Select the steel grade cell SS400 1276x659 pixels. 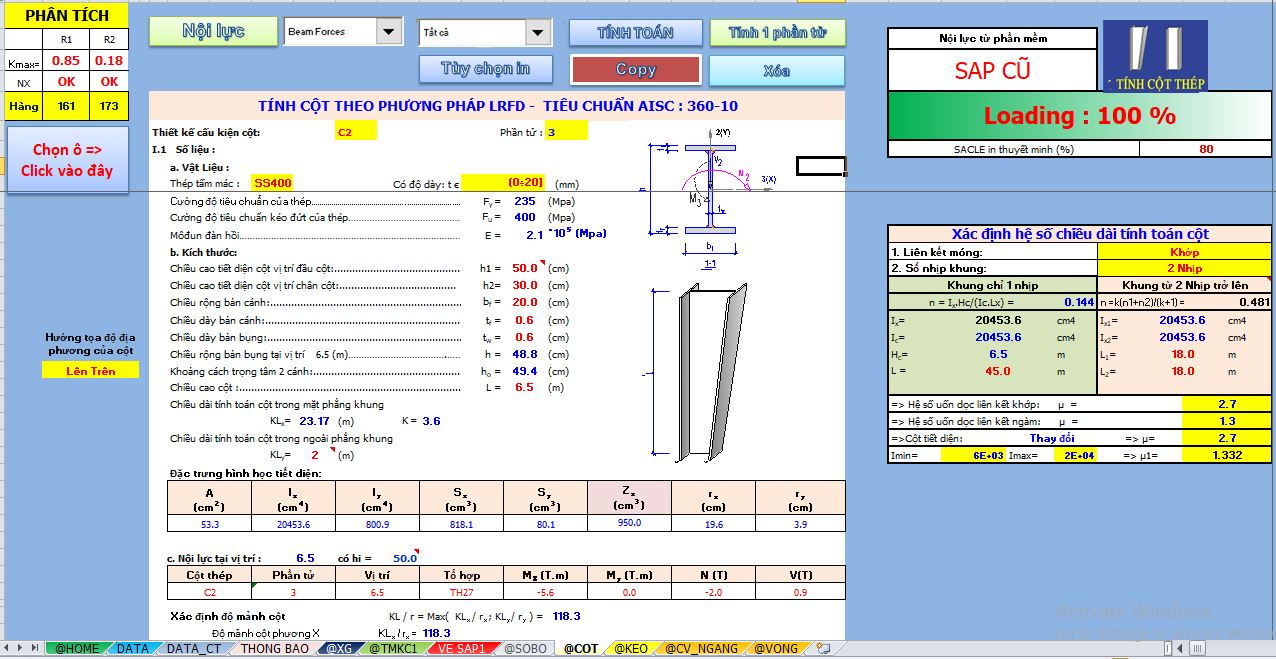272,183
